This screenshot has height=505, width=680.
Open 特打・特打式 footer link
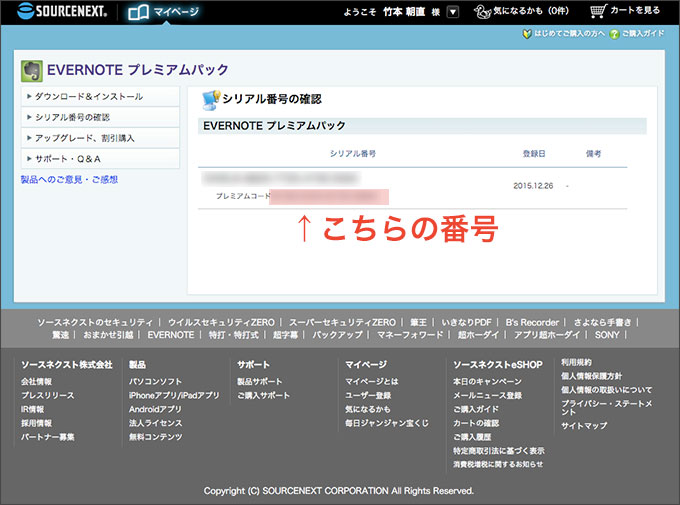click(233, 335)
